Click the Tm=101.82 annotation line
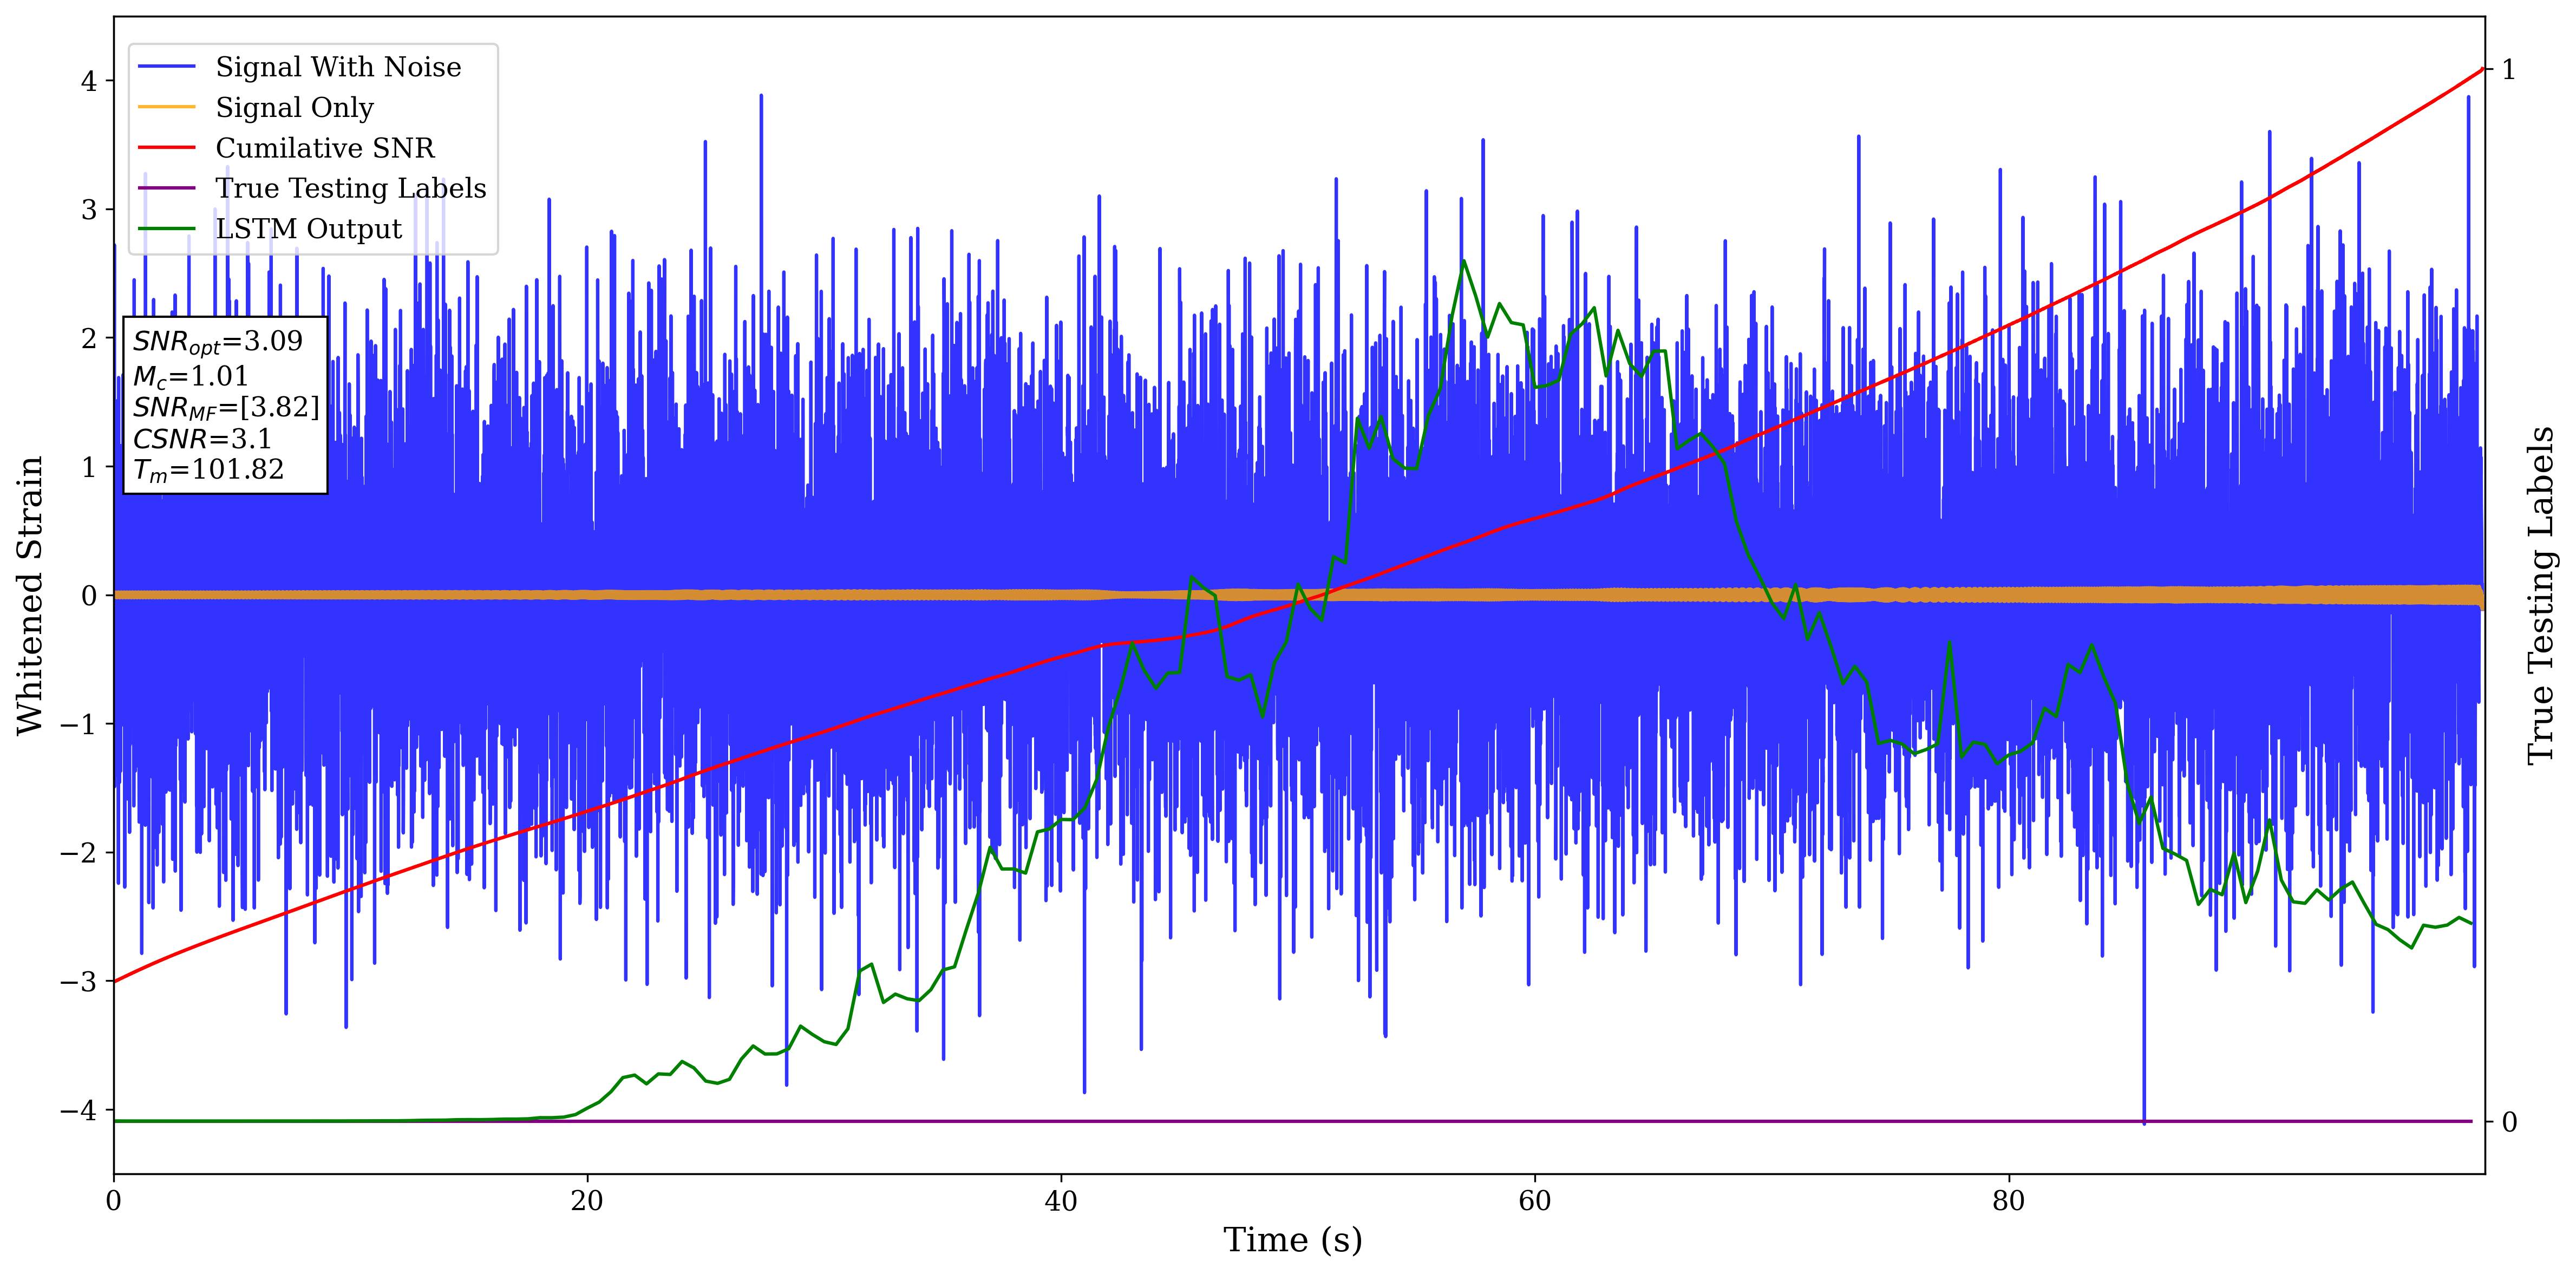The width and height of the screenshot is (2576, 1274). (x=208, y=470)
